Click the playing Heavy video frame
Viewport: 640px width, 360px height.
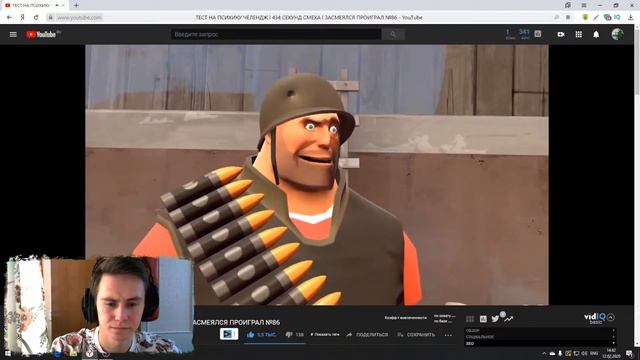click(x=317, y=175)
